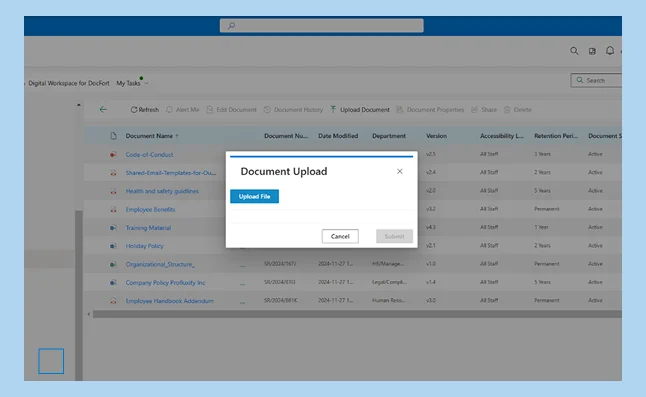Cancel the Document Upload dialog
646x397 pixels.
click(340, 236)
